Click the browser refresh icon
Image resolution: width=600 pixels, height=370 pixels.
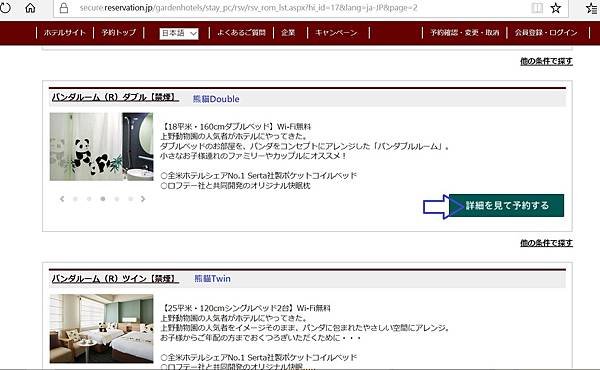point(5,8)
